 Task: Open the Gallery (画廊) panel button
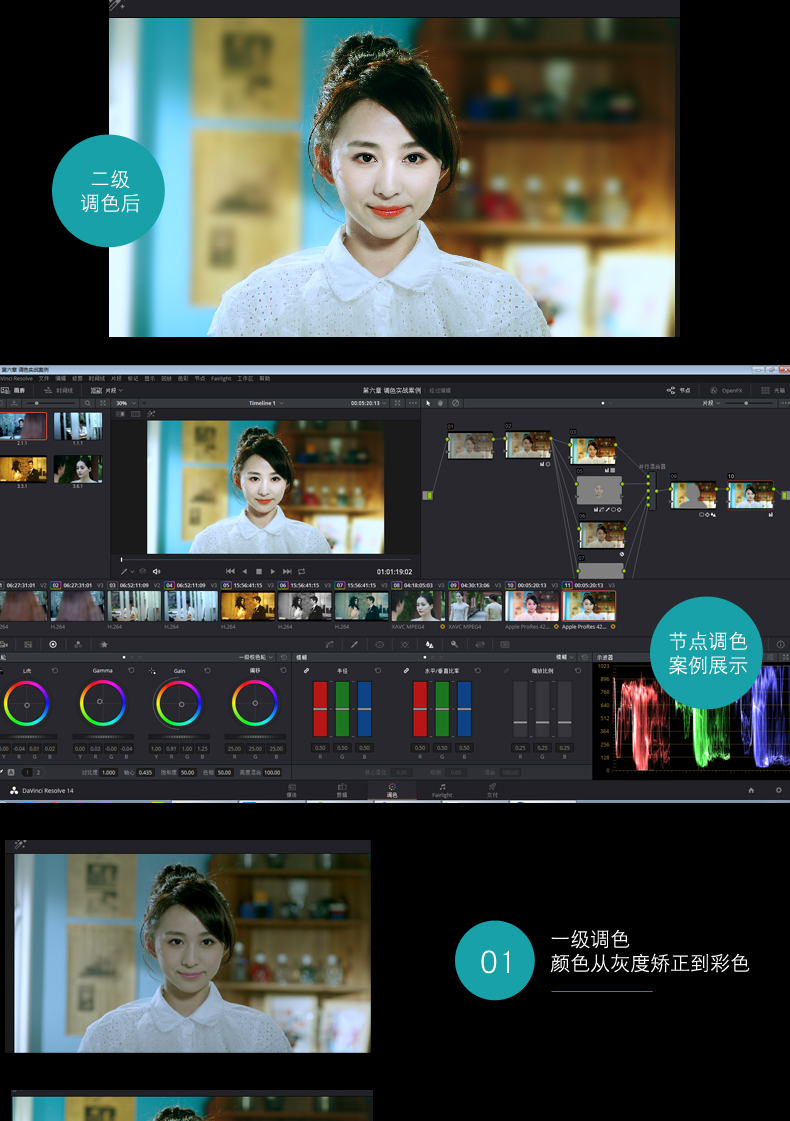tap(13, 390)
